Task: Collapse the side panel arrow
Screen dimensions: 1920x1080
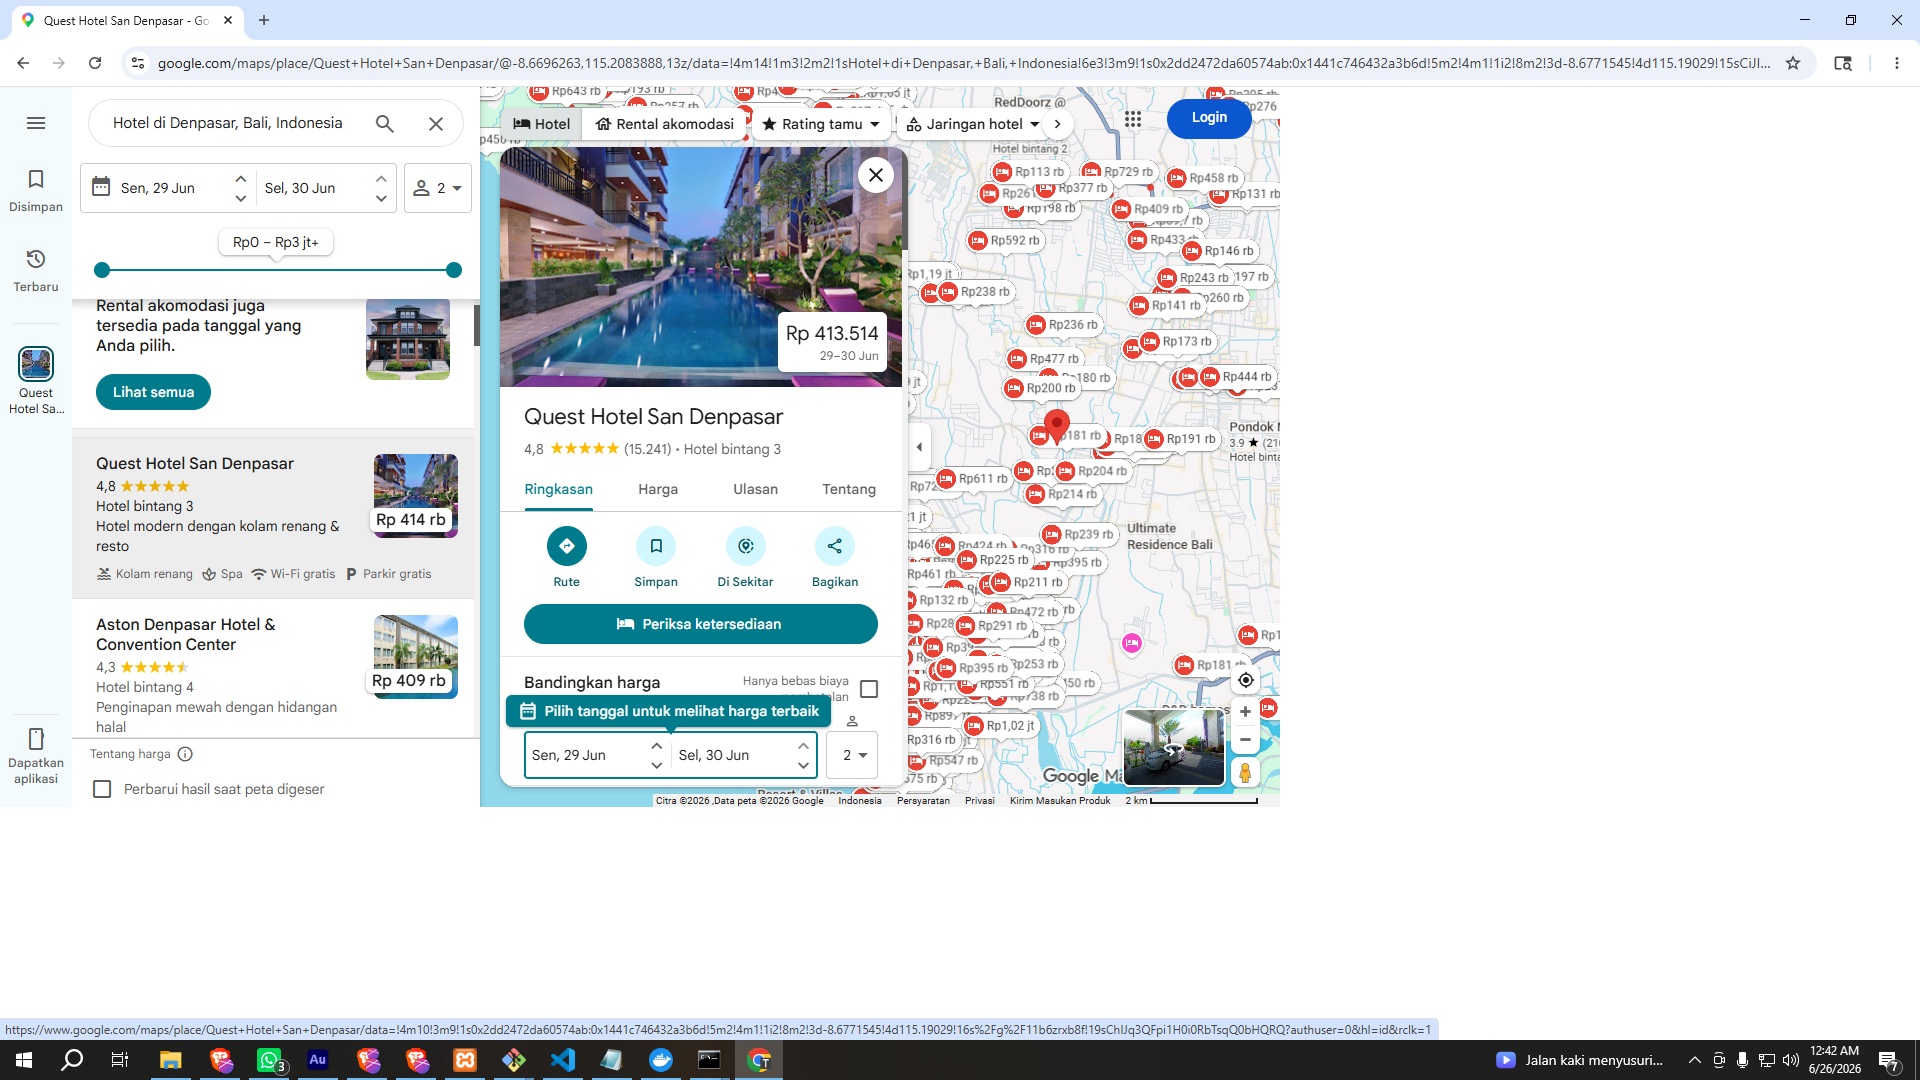Action: (x=920, y=447)
